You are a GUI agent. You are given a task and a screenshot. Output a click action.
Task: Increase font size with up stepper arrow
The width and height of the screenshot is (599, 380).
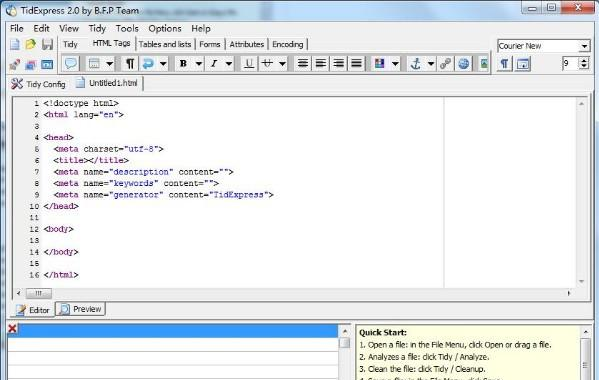[x=584, y=60]
